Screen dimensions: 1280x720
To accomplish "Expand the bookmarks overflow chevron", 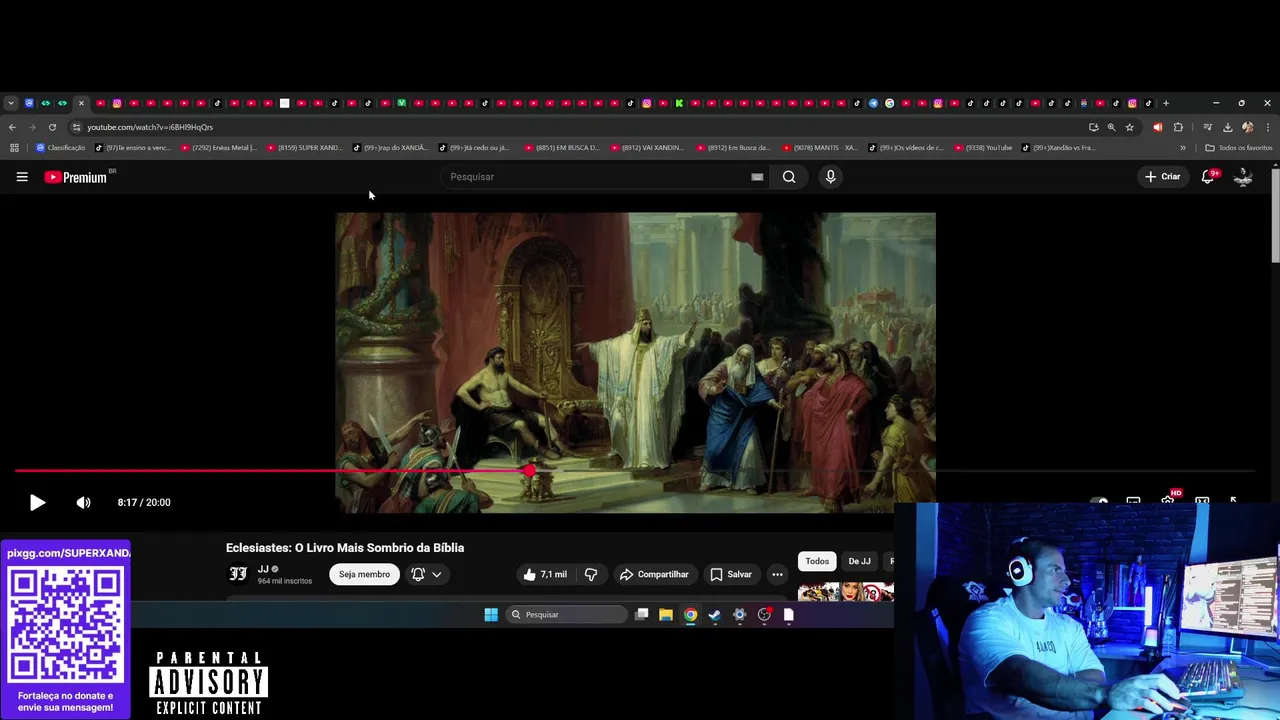I will [1183, 148].
